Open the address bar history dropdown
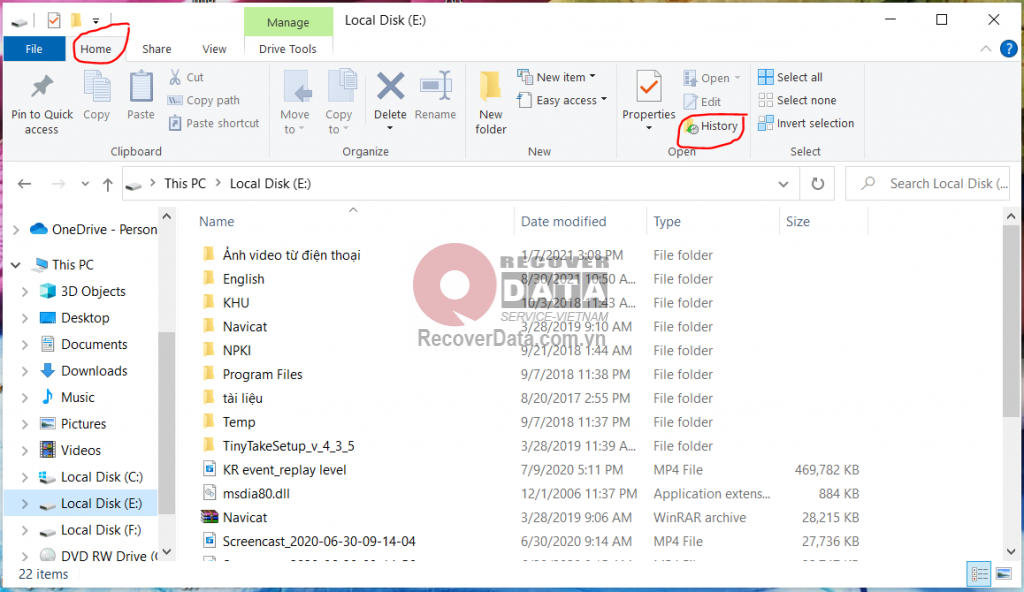The height and width of the screenshot is (592, 1024). [x=783, y=184]
